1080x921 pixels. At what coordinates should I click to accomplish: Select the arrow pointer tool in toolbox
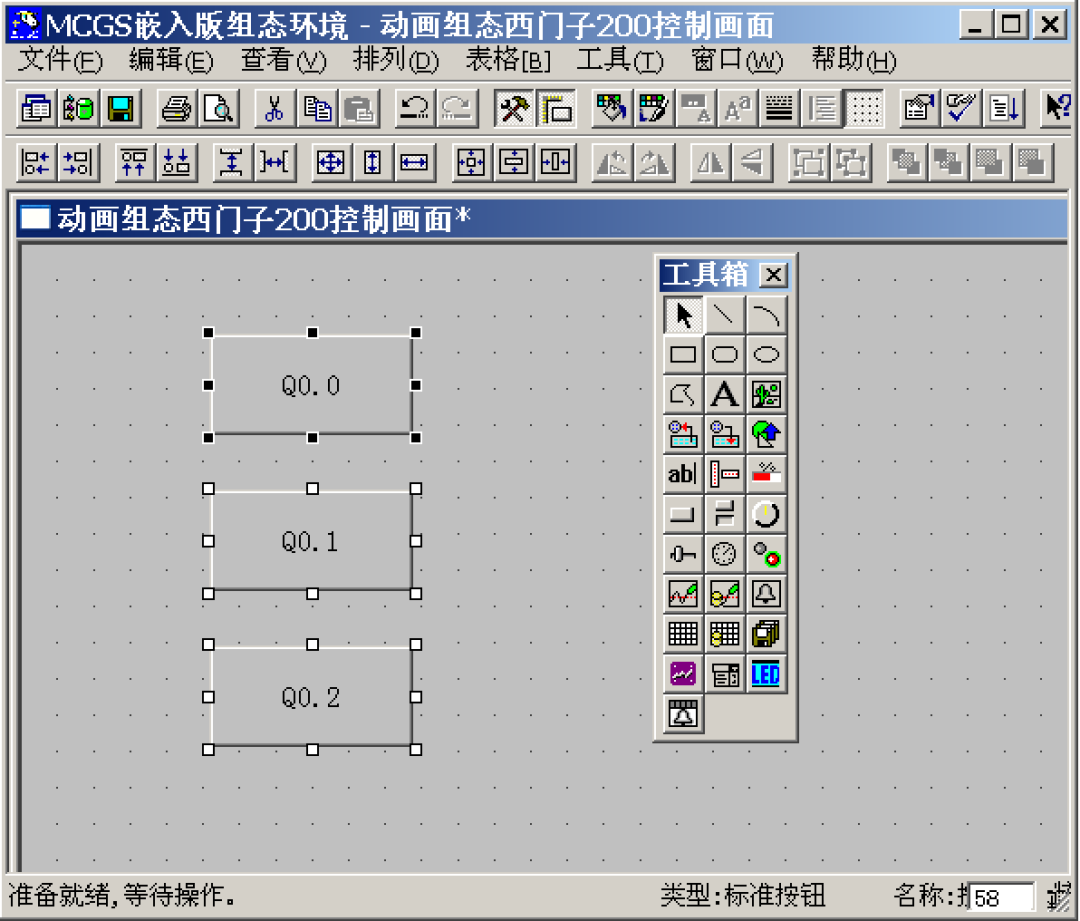coord(683,315)
